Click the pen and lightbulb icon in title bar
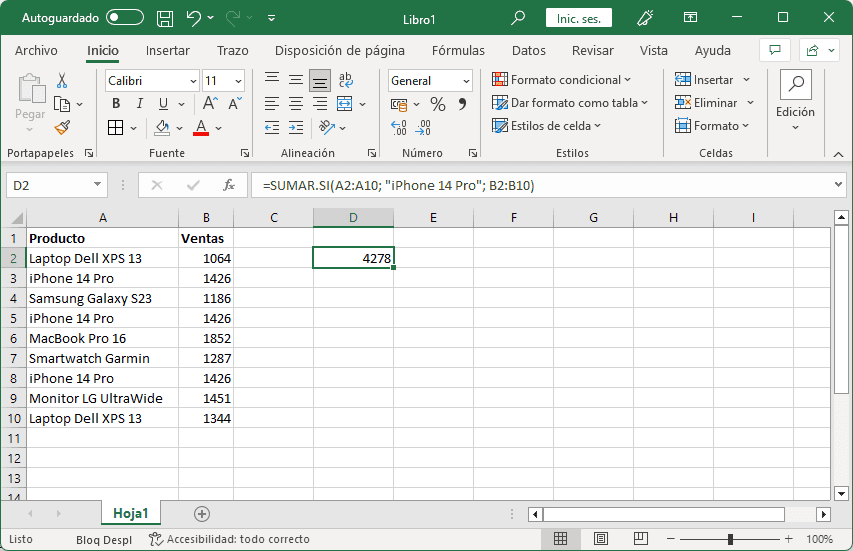Viewport: 853px width, 551px height. [645, 18]
